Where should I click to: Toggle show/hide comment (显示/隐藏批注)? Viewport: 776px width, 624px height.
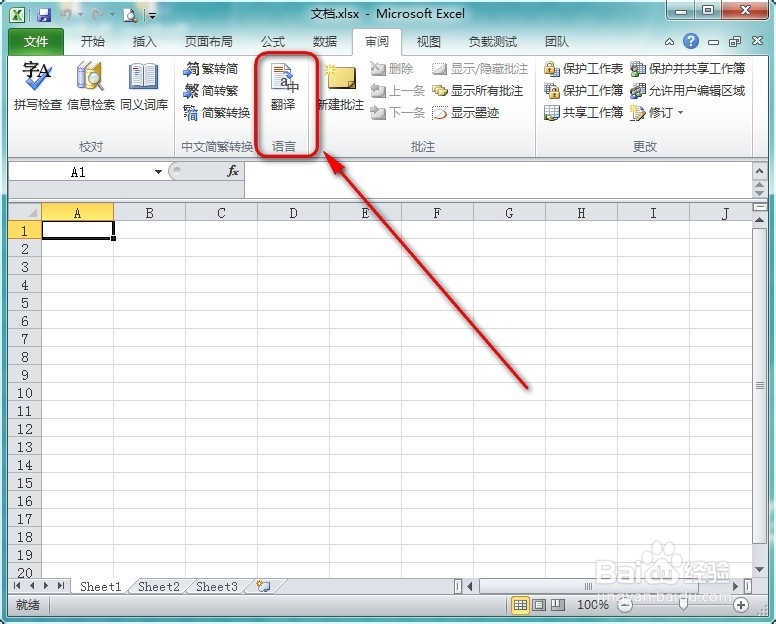tap(480, 69)
